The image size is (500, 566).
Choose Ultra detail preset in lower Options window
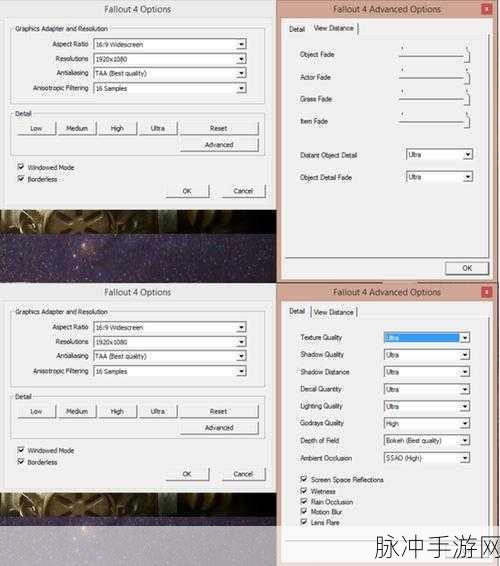tap(158, 412)
